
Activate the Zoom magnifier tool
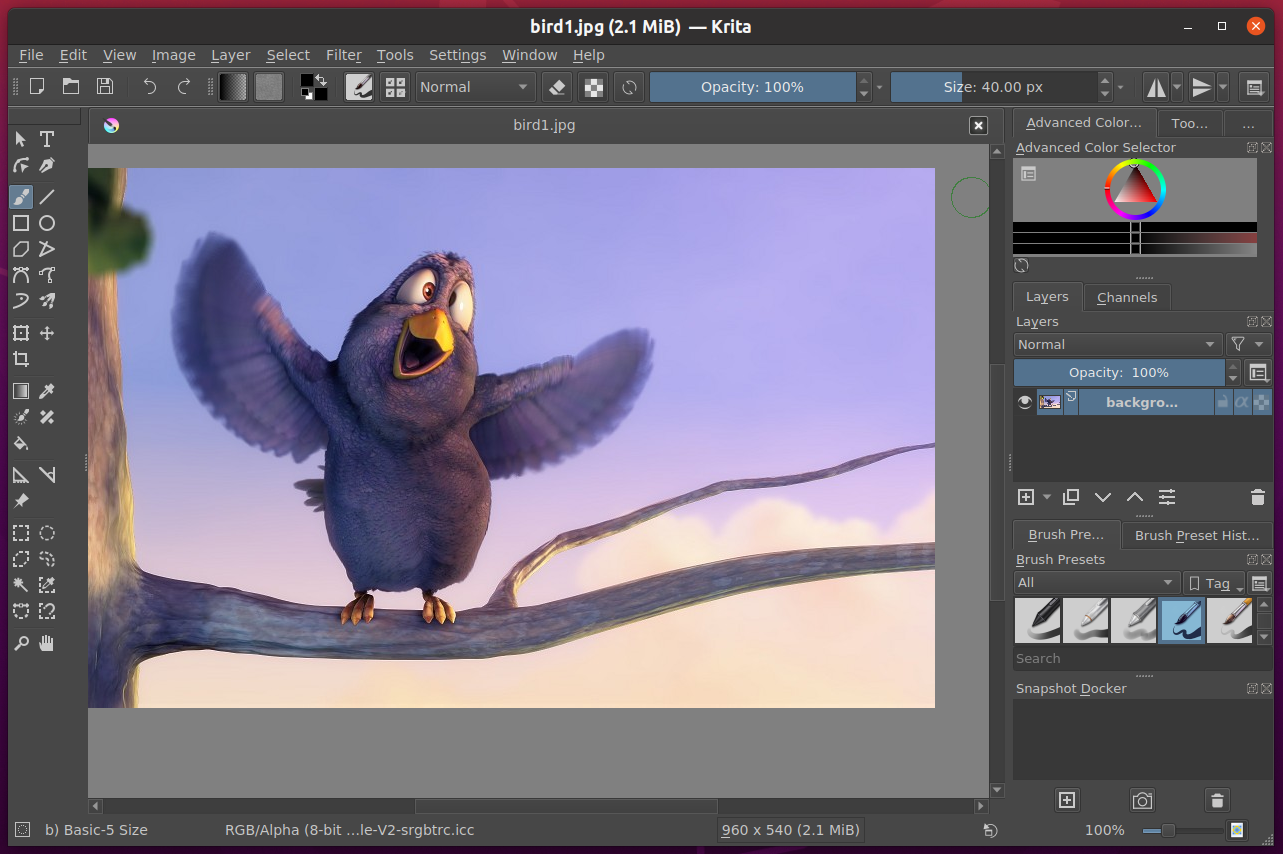tap(21, 643)
